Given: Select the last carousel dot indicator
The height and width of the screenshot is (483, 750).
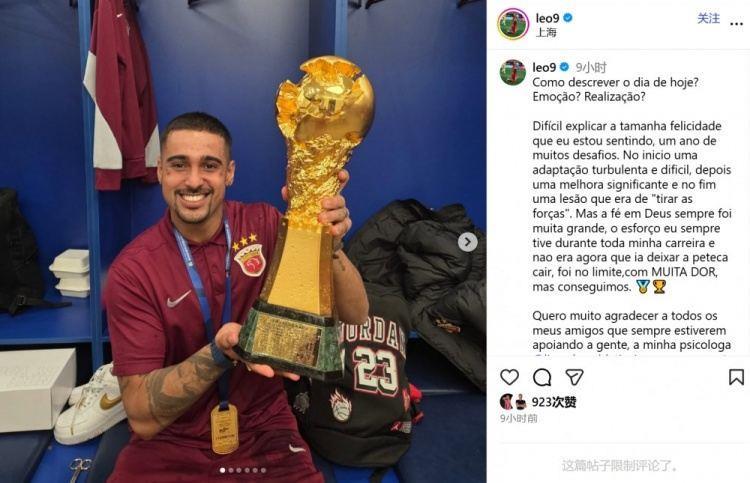Looking at the screenshot, I should point(264,471).
